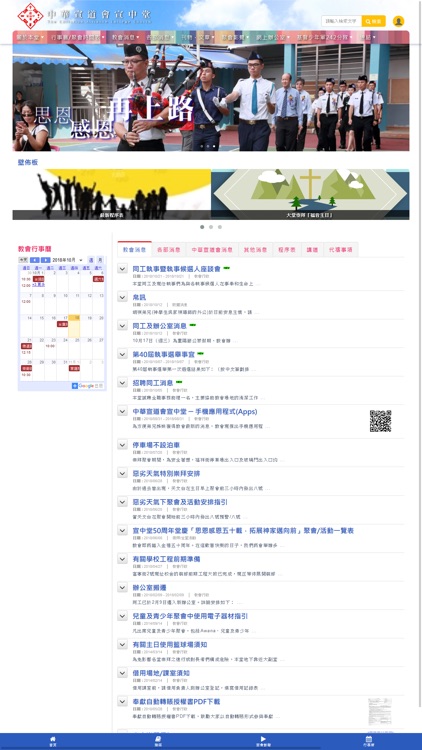Open the 招聘同工消息 article link
Viewport: 422px width, 750px height.
[x=153, y=383]
